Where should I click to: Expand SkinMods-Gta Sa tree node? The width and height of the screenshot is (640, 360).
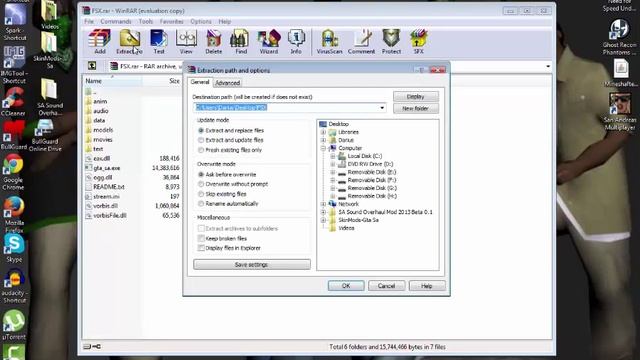[323, 220]
